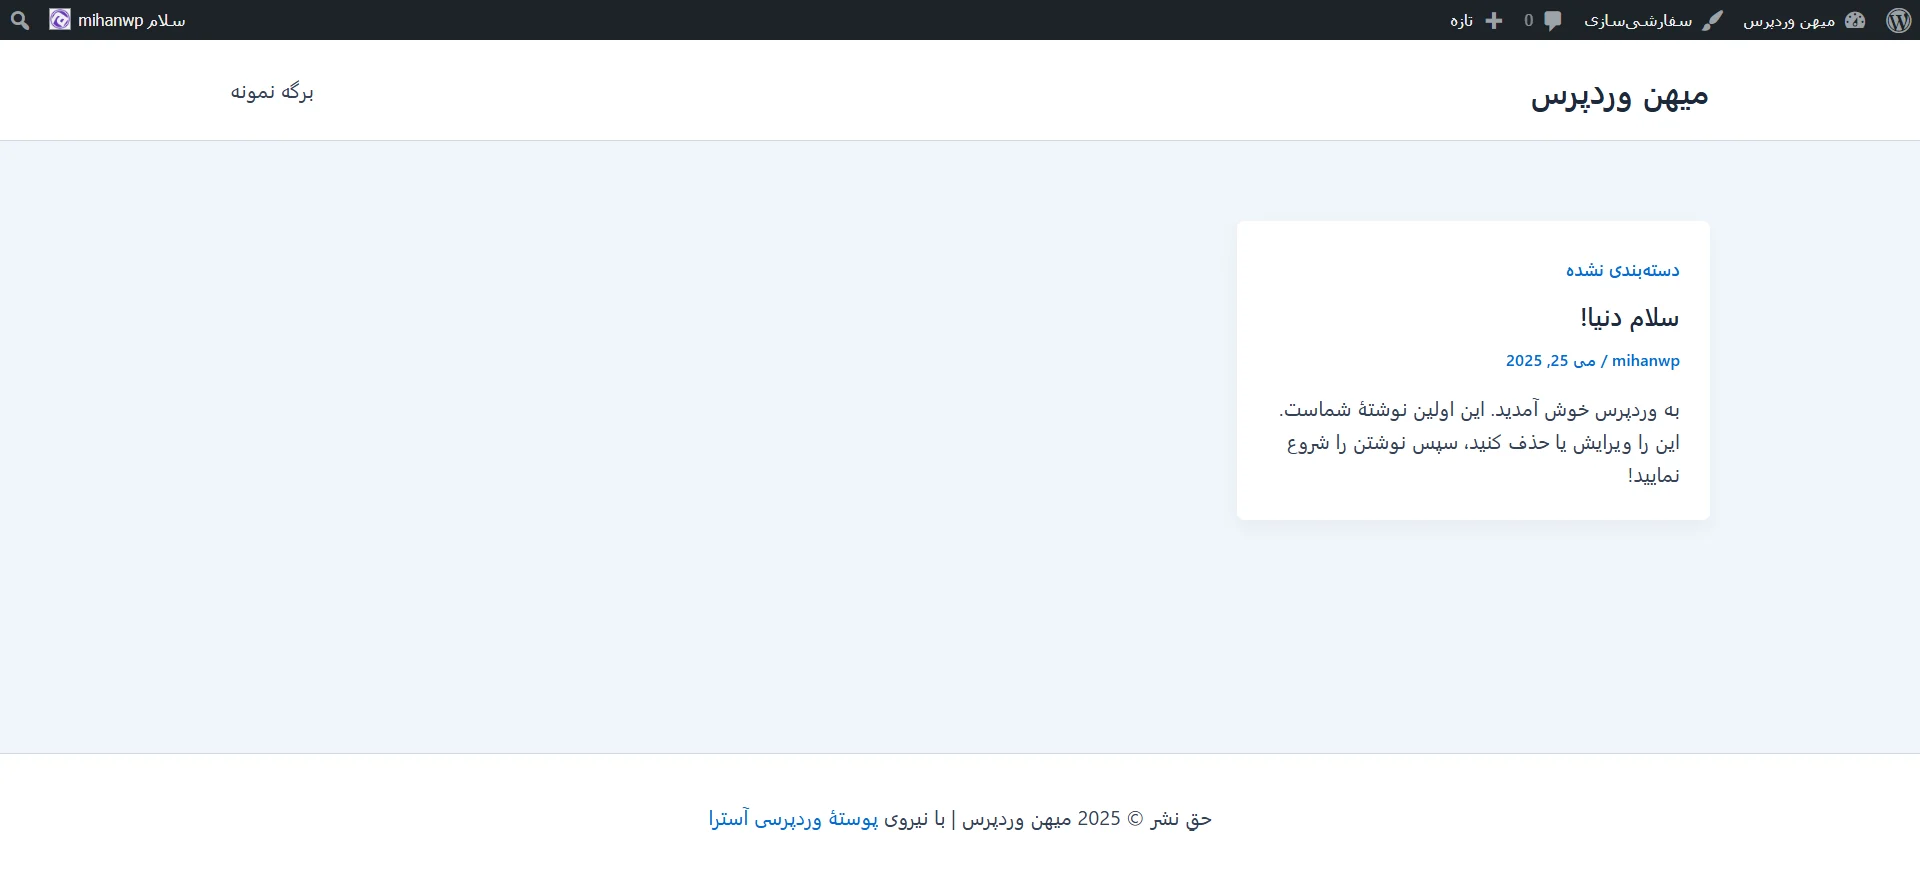
Task: Click the میهن وردپرس site title
Action: [x=1619, y=95]
